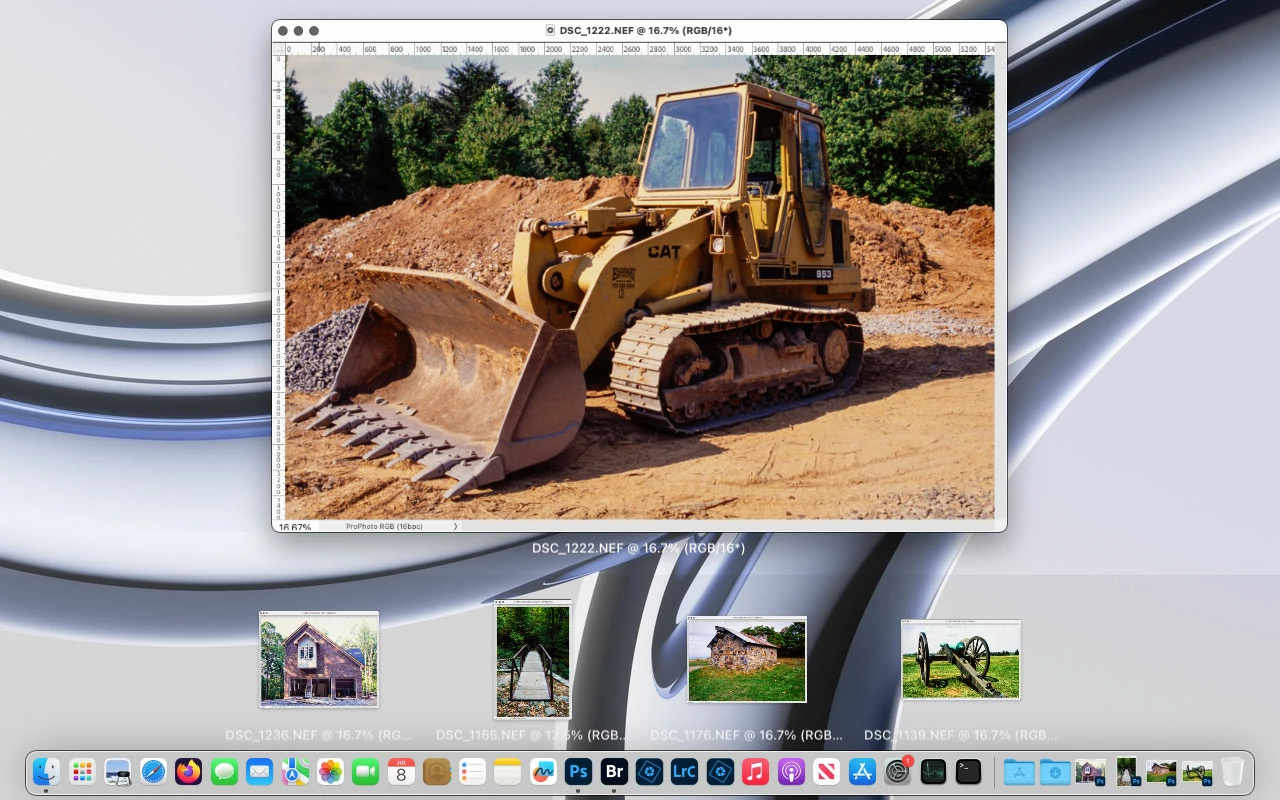1280x800 pixels.
Task: Open Finder from the Dock
Action: (x=47, y=772)
